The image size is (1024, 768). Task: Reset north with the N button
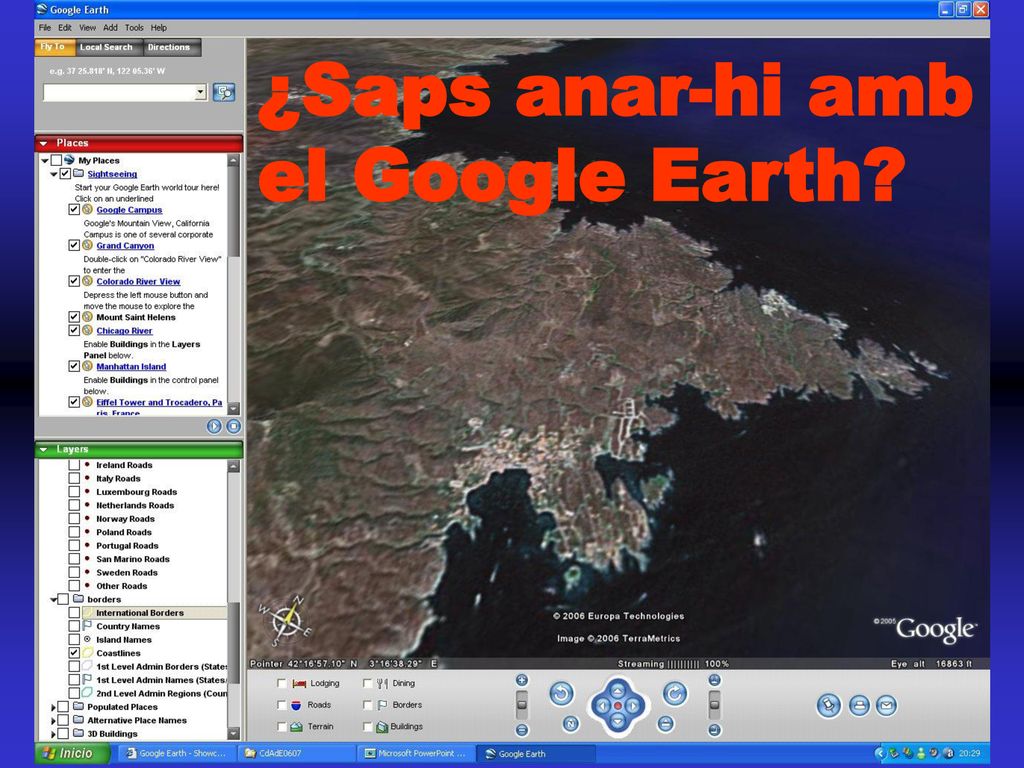click(571, 724)
